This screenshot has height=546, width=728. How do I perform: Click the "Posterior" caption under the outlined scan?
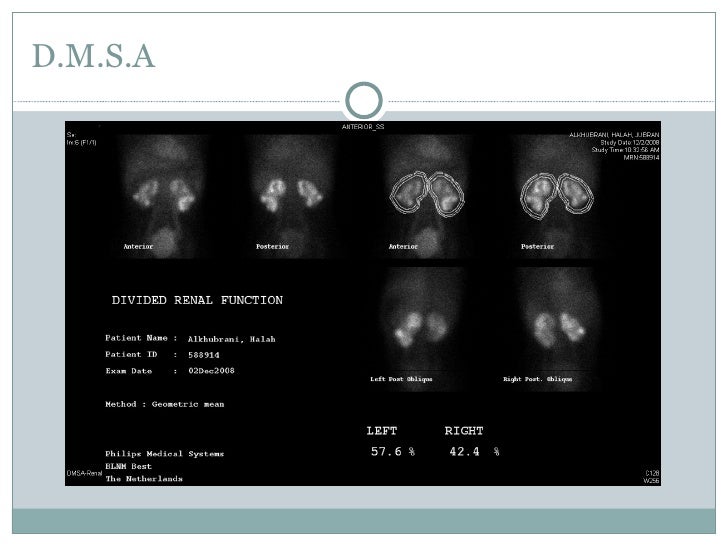tap(537, 247)
